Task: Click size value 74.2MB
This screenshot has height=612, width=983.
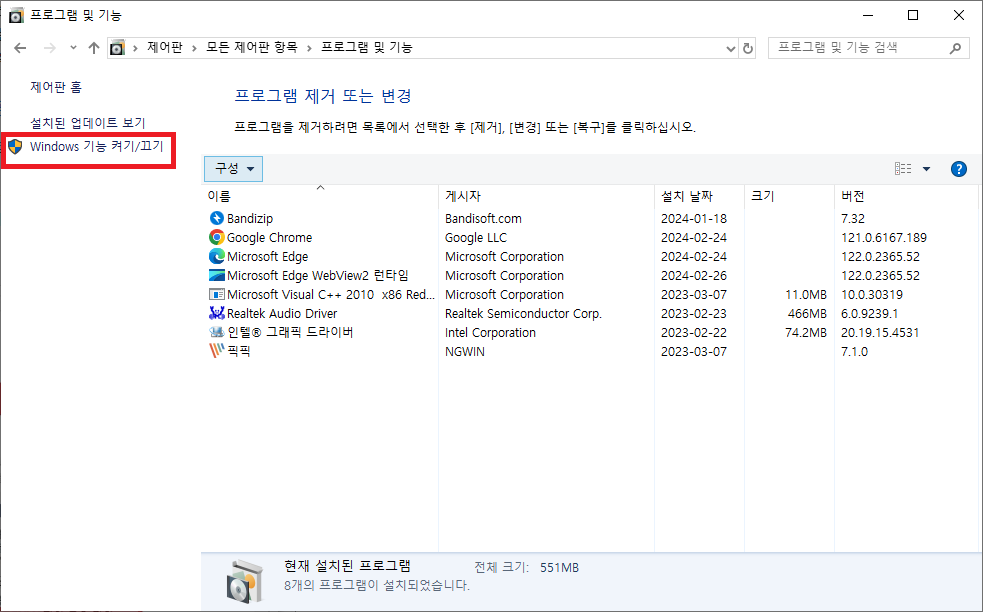Action: (806, 332)
